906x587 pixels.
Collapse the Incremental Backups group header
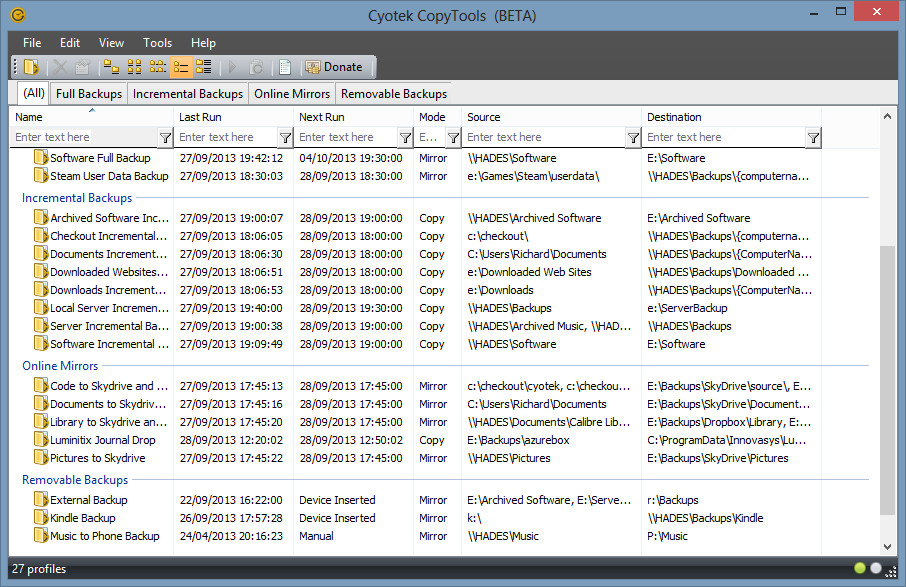(x=77, y=198)
